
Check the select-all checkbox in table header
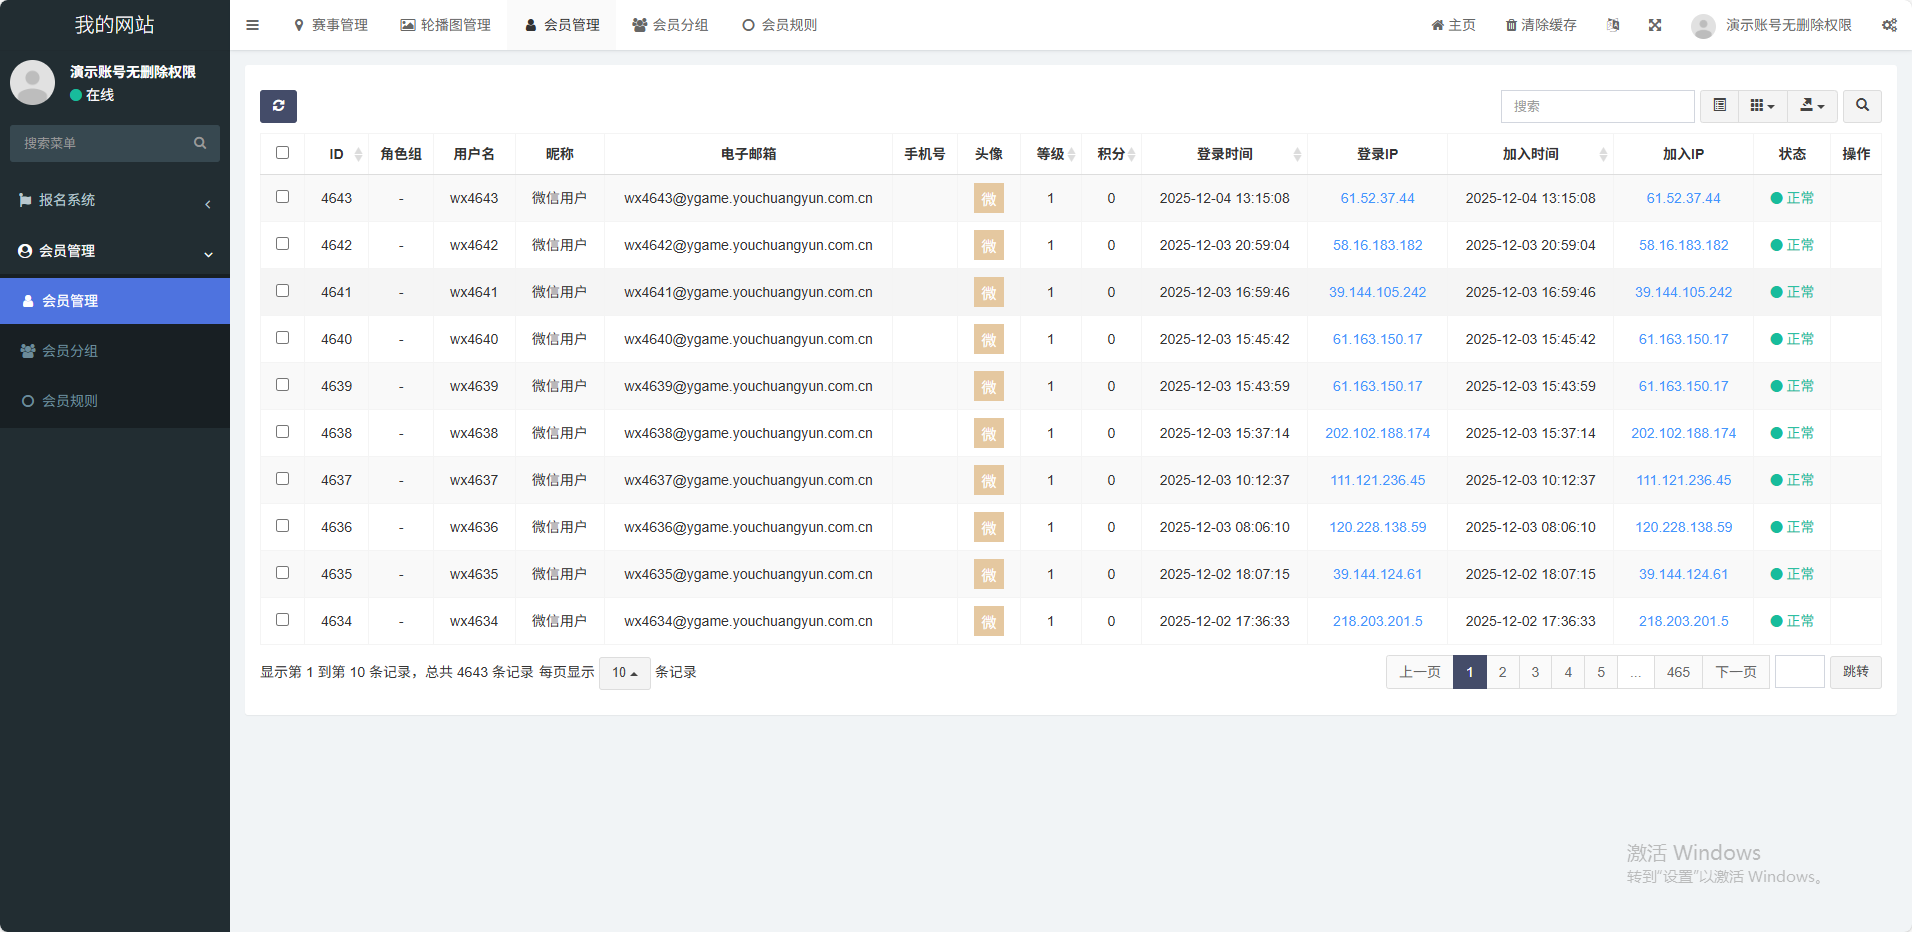(x=282, y=153)
